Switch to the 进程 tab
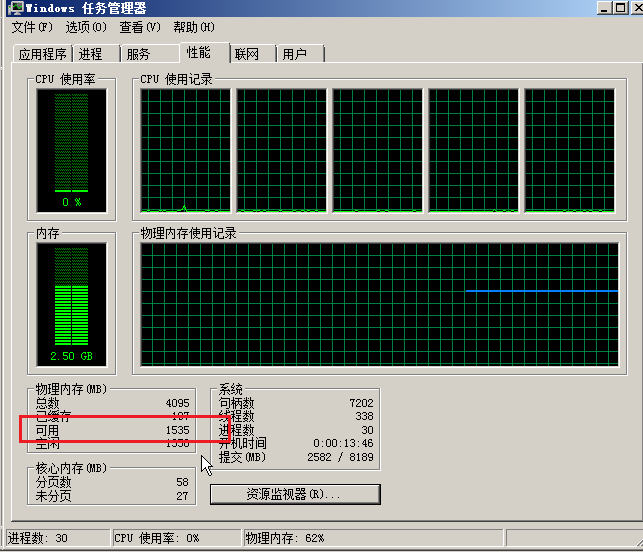643x553 pixels. tap(96, 54)
